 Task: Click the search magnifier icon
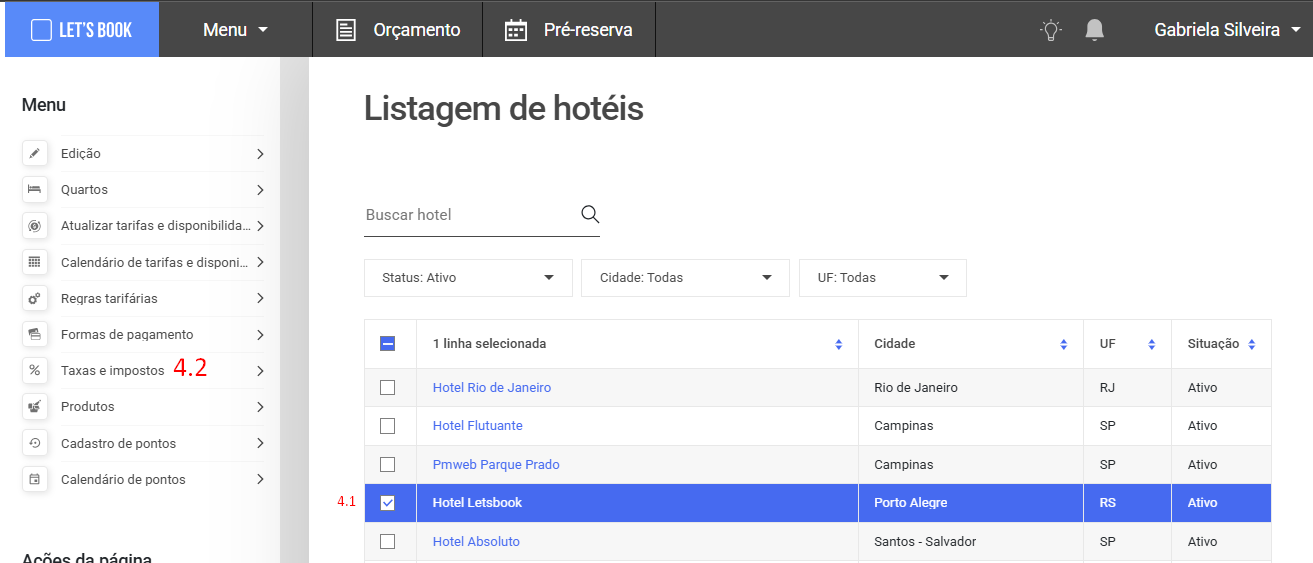pos(590,214)
